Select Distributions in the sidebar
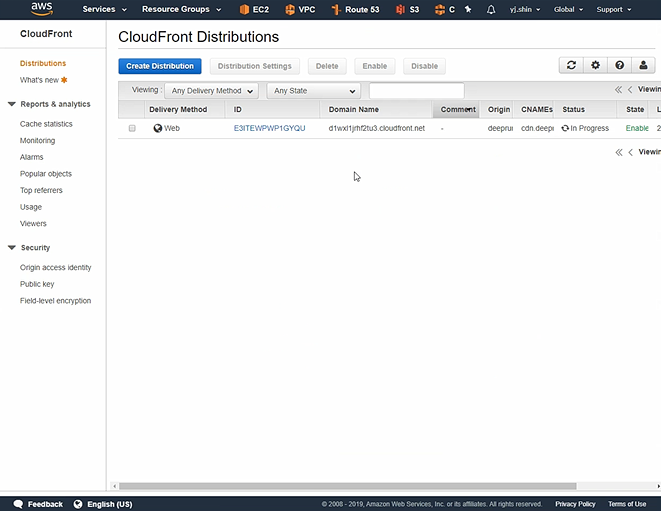Image resolution: width=661 pixels, height=511 pixels. 43,63
